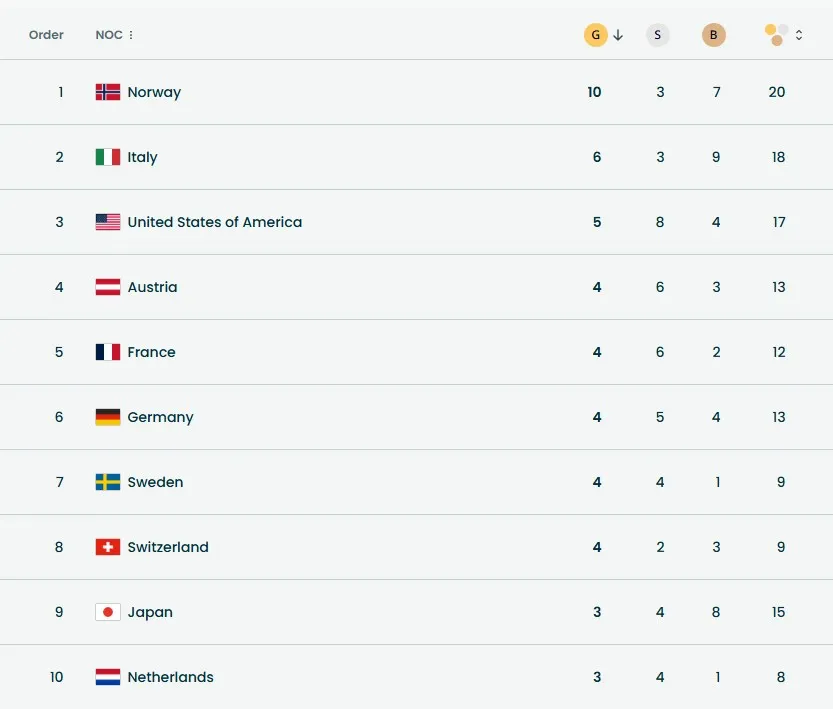Click the bronze medal column icon
The width and height of the screenshot is (833, 709).
(x=713, y=35)
